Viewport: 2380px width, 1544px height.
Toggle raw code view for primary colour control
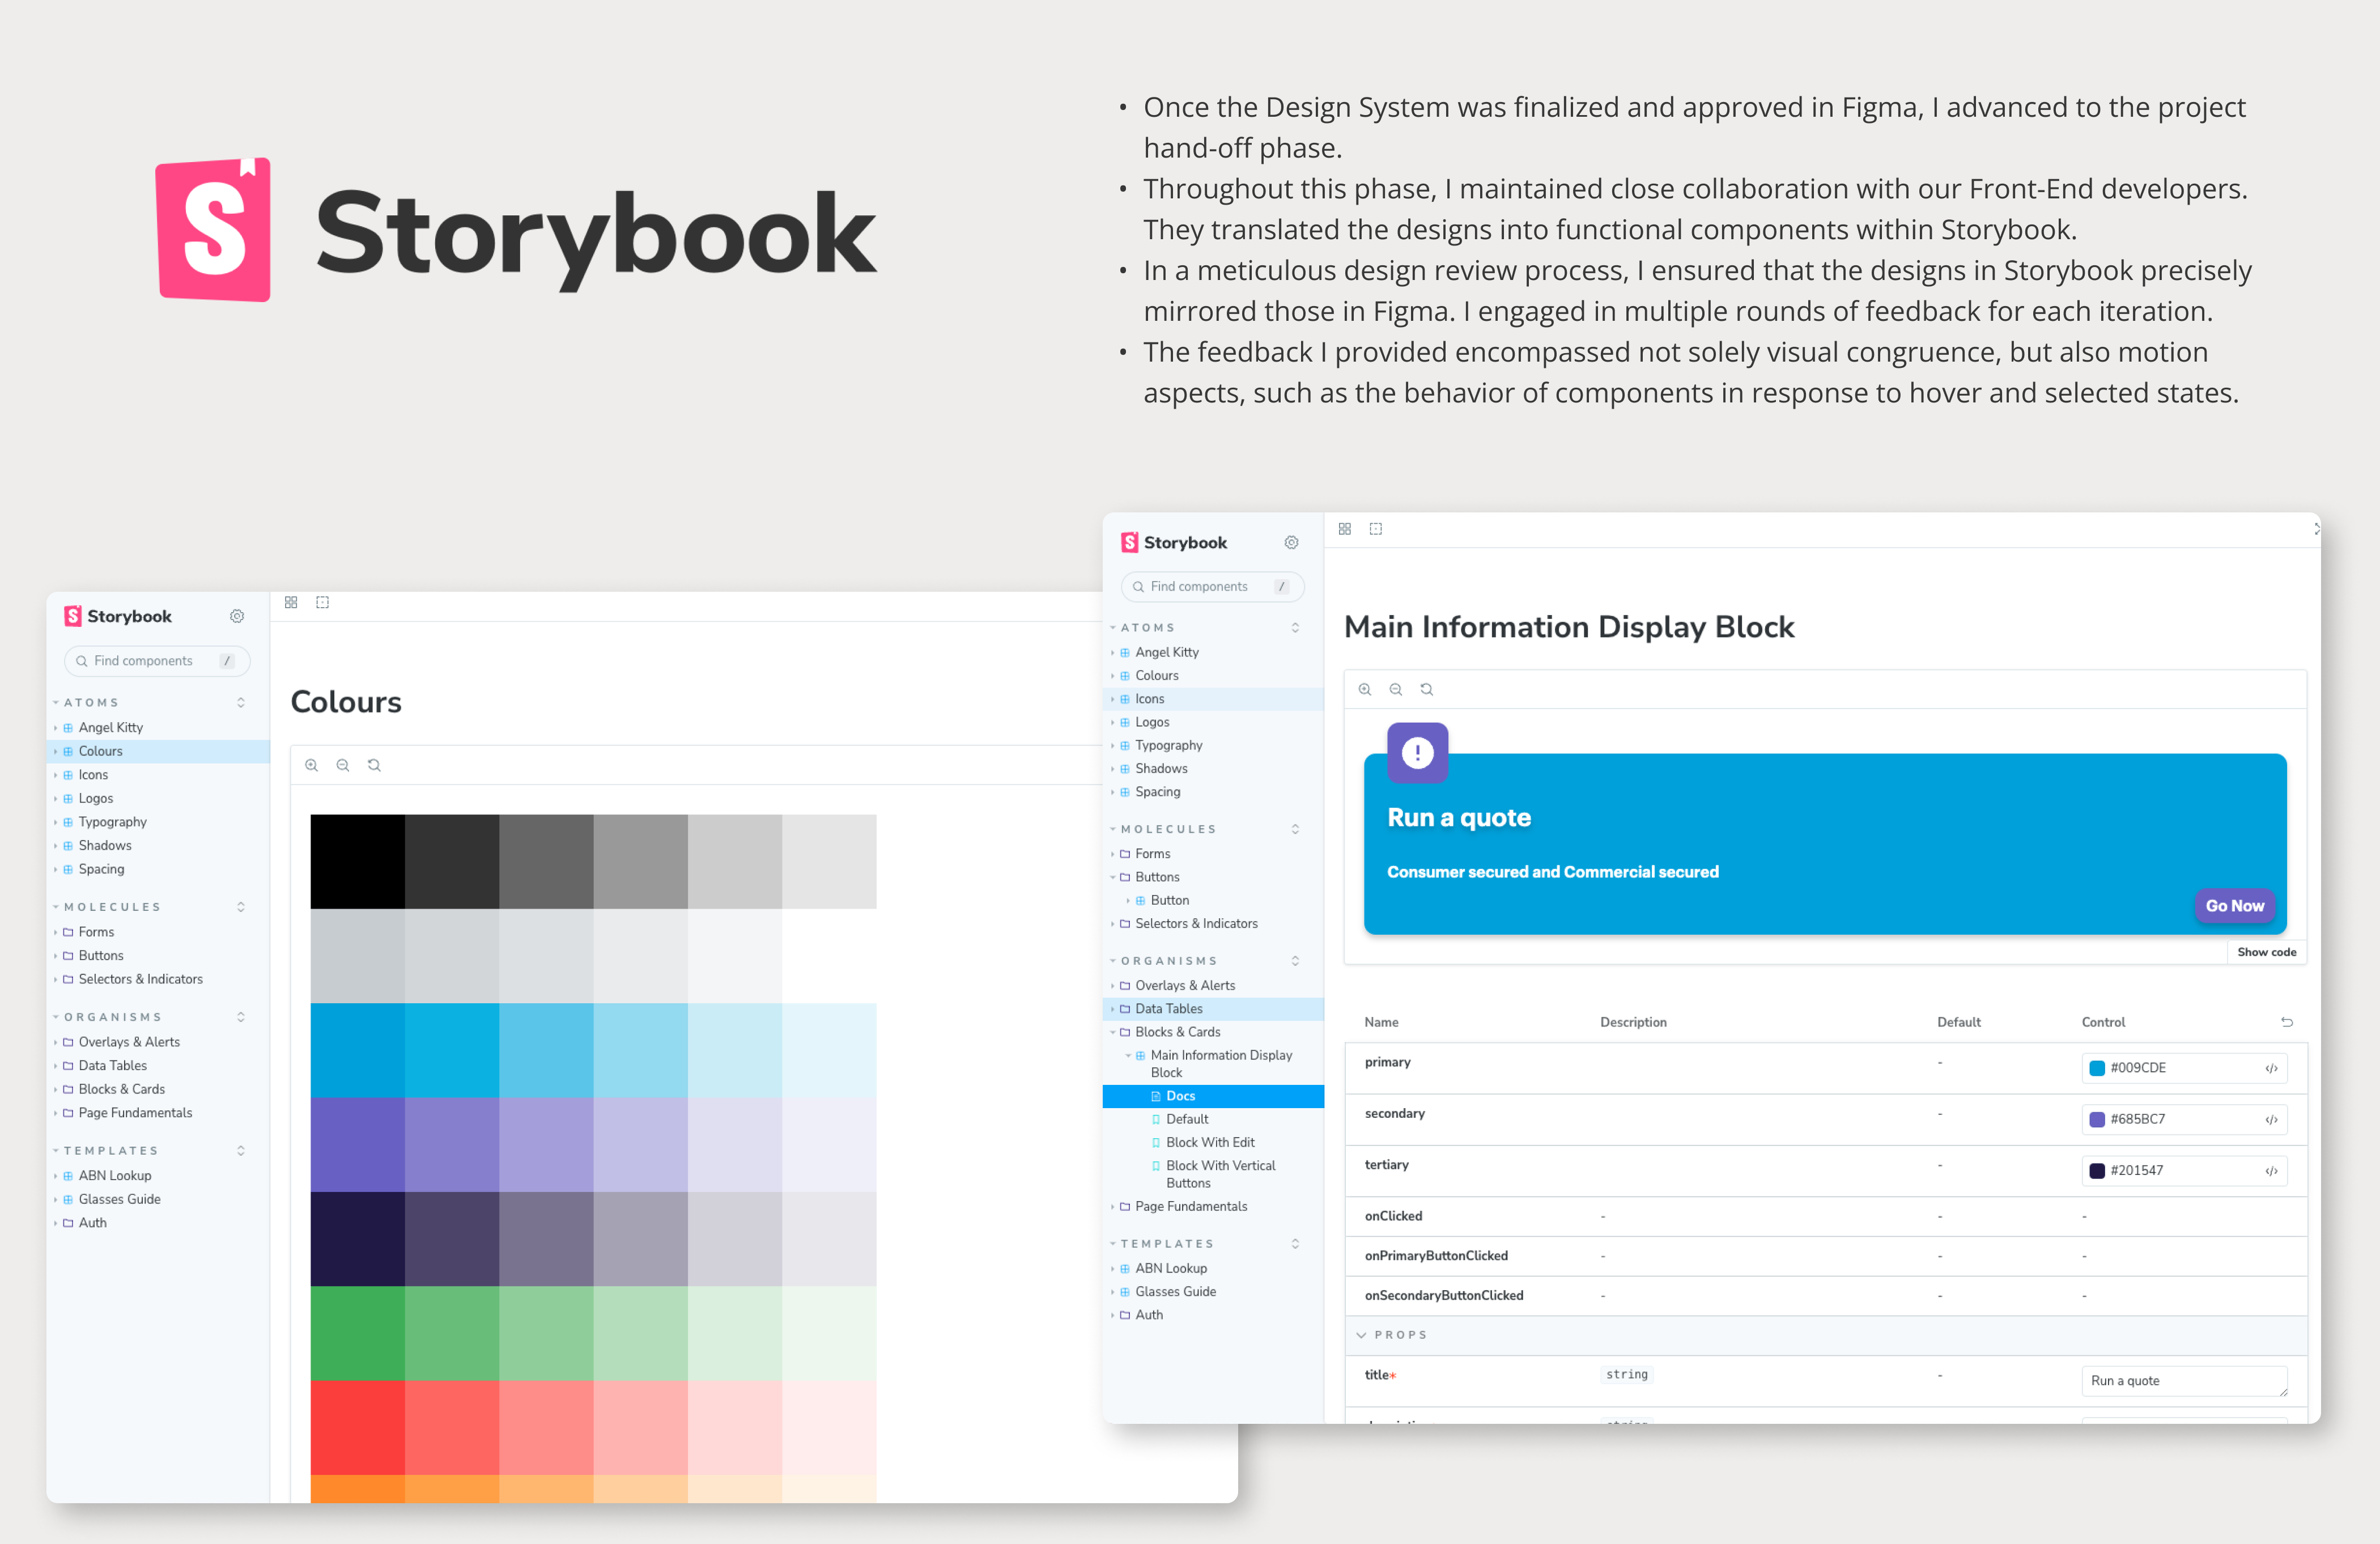pos(2271,1068)
